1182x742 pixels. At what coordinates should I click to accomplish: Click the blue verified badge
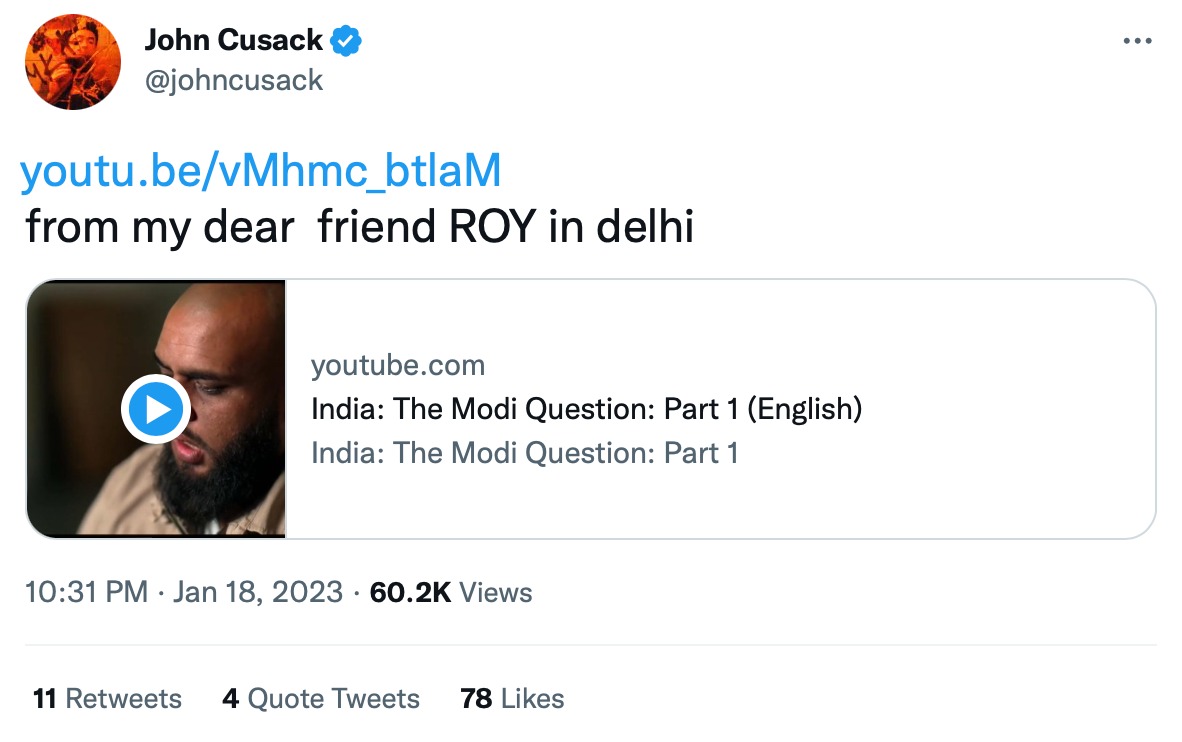[346, 41]
